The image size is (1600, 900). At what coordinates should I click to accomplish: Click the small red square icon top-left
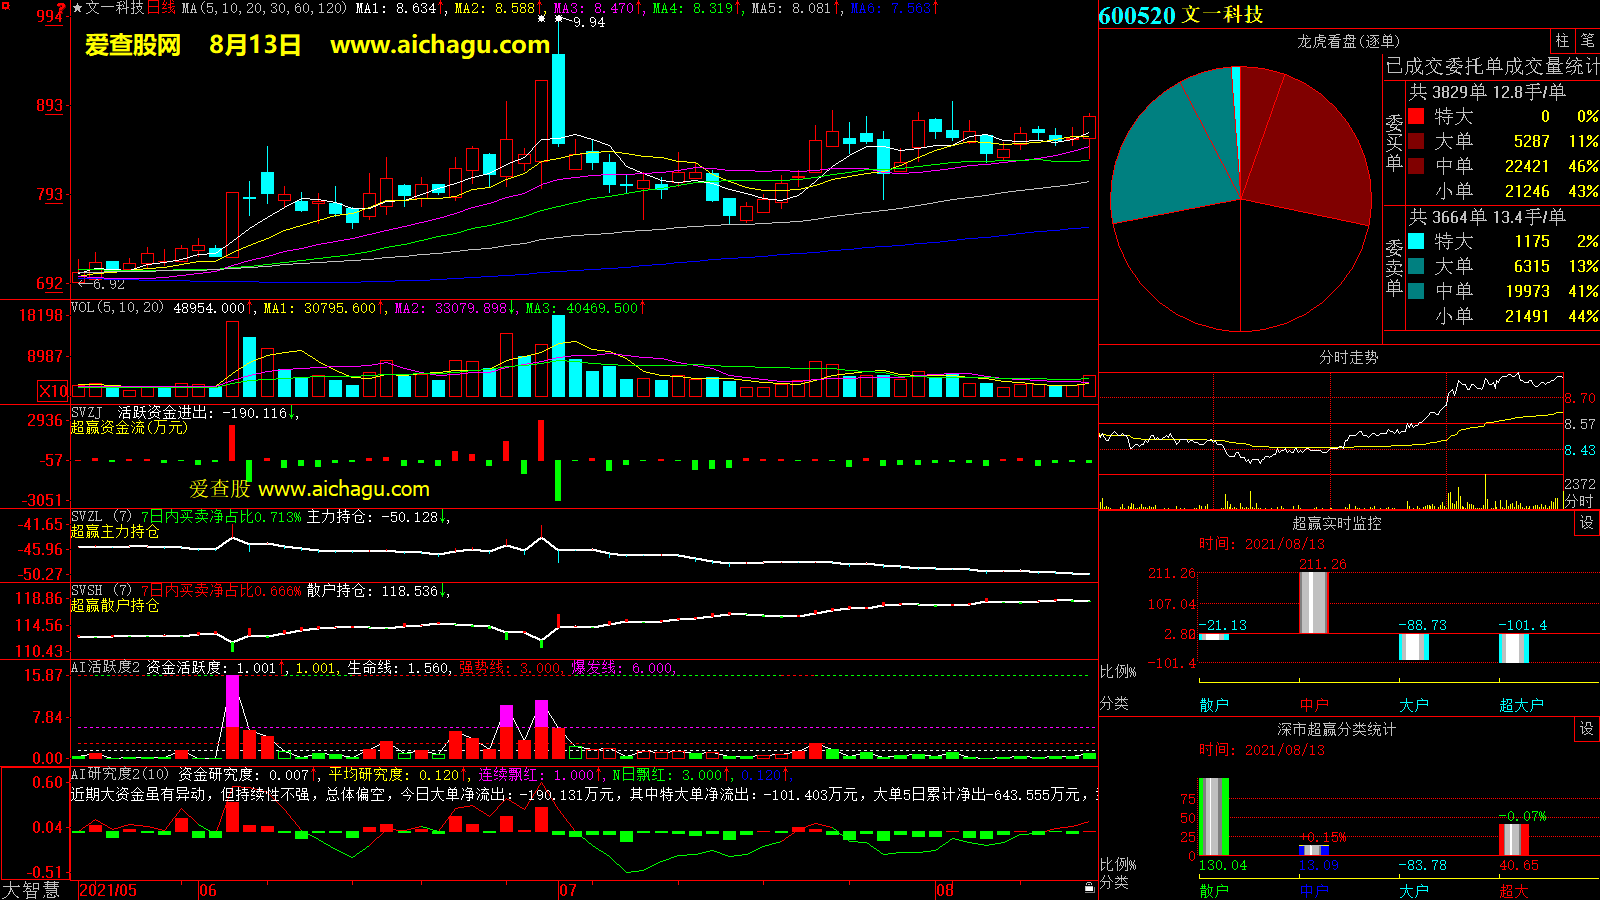pos(4,6)
